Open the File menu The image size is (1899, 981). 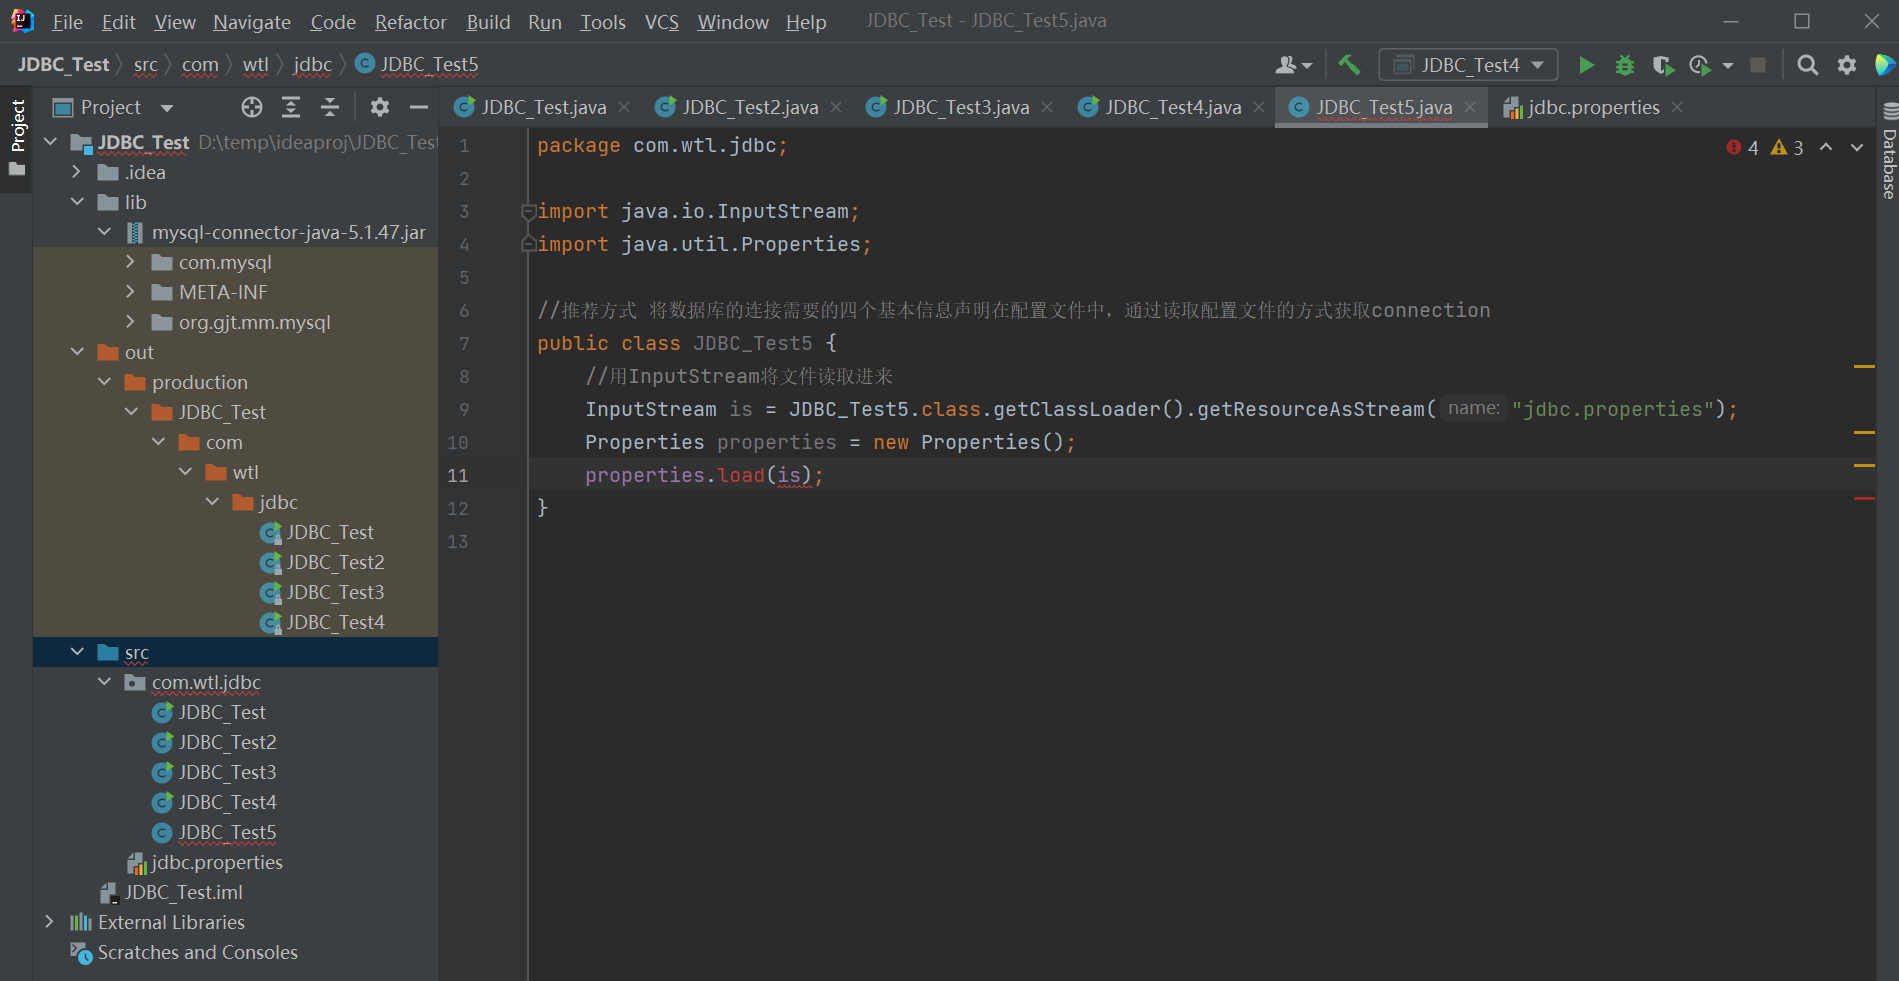67,22
